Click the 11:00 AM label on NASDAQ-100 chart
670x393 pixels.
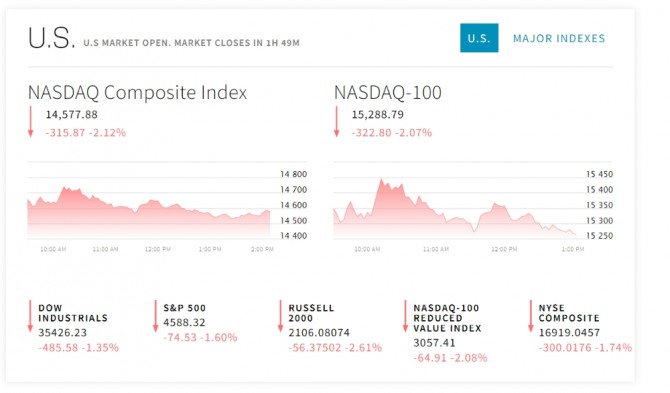[436, 249]
